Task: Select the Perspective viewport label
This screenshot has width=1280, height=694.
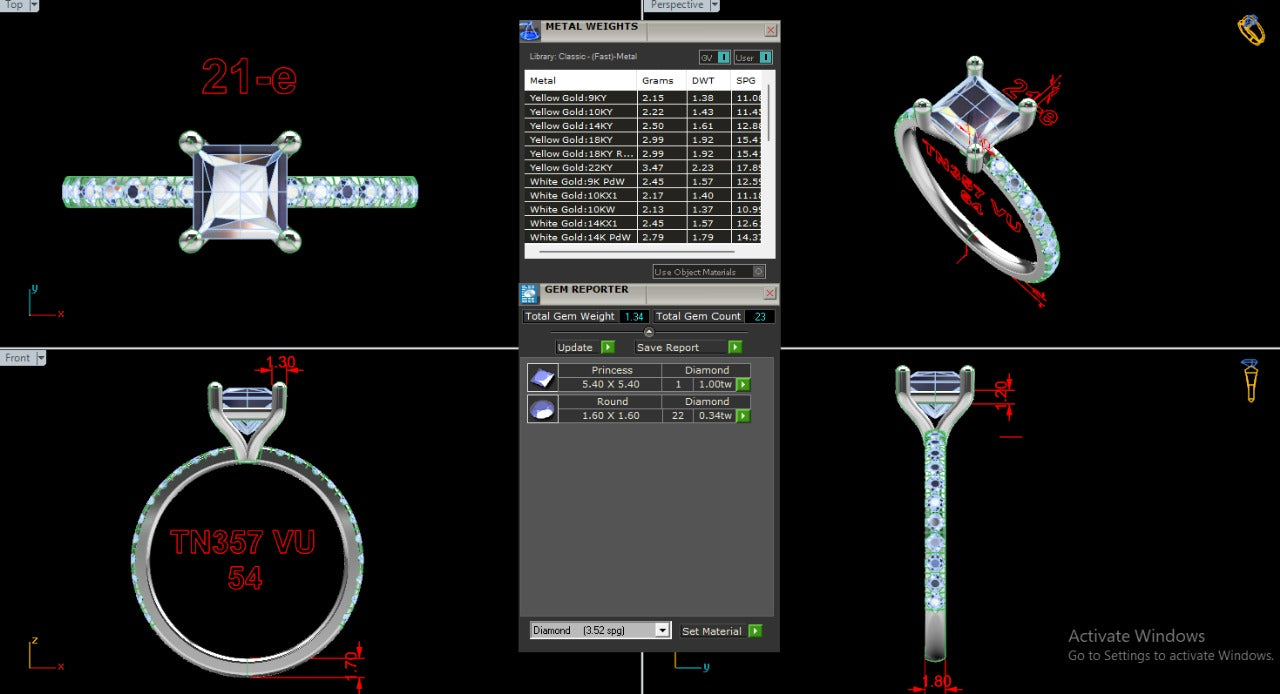Action: 676,5
